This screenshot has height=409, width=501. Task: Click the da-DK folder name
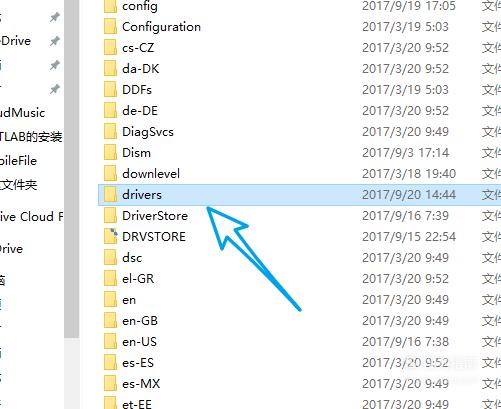(x=141, y=69)
